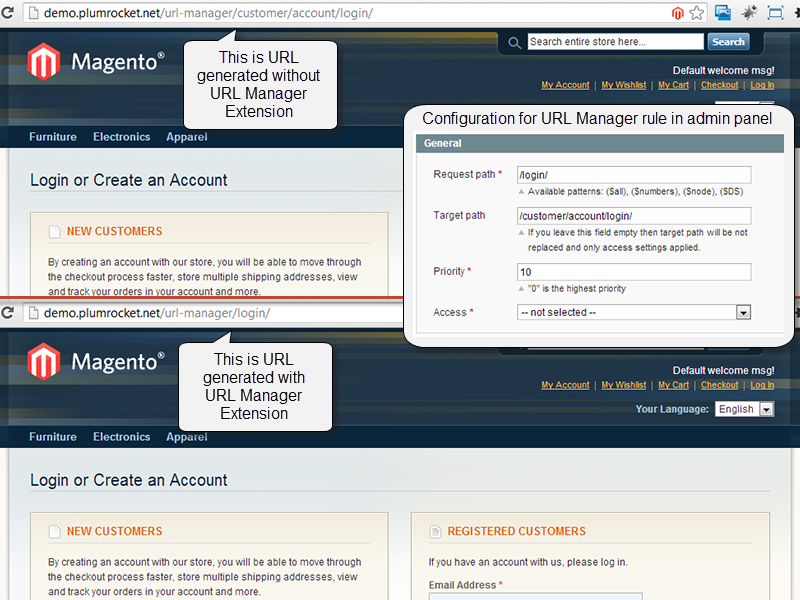Open Electronics menu on the url-manager/login page
Screen dimensions: 800x600
tap(121, 437)
